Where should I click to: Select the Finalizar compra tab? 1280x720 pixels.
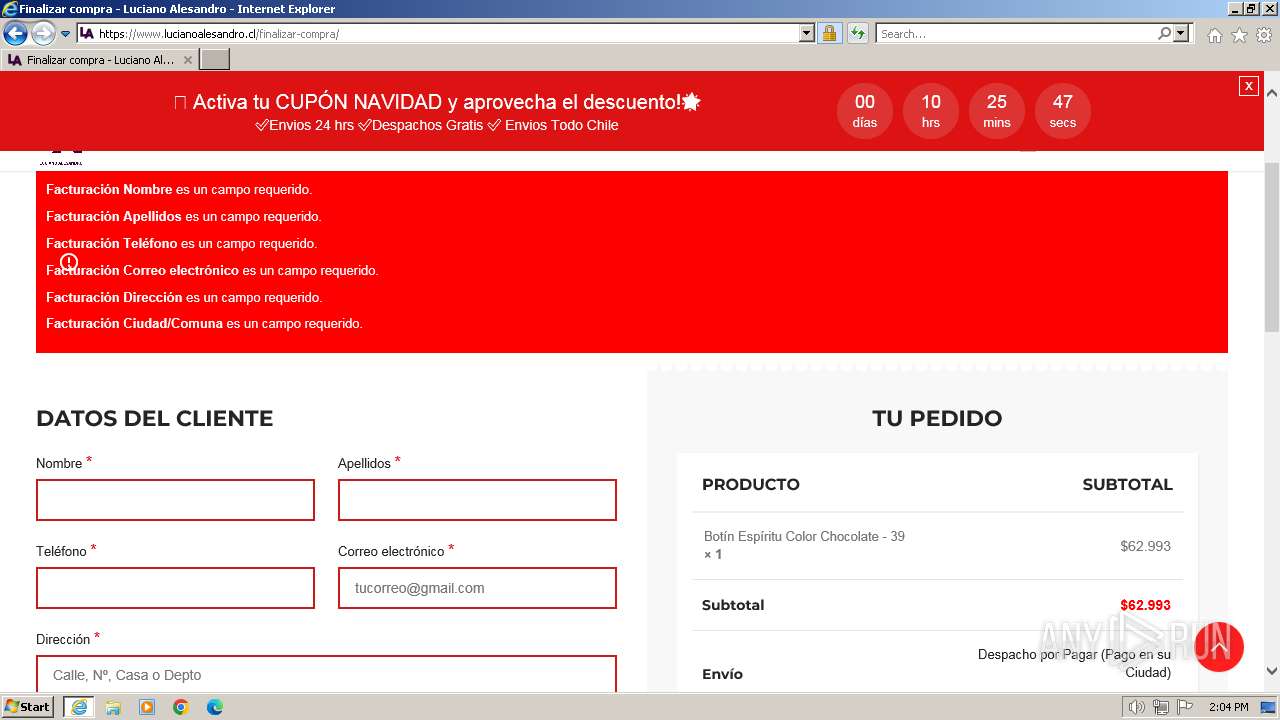click(100, 60)
